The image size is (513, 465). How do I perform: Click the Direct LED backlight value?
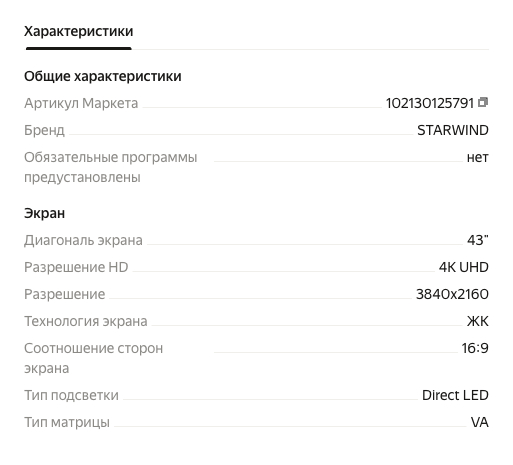[455, 395]
